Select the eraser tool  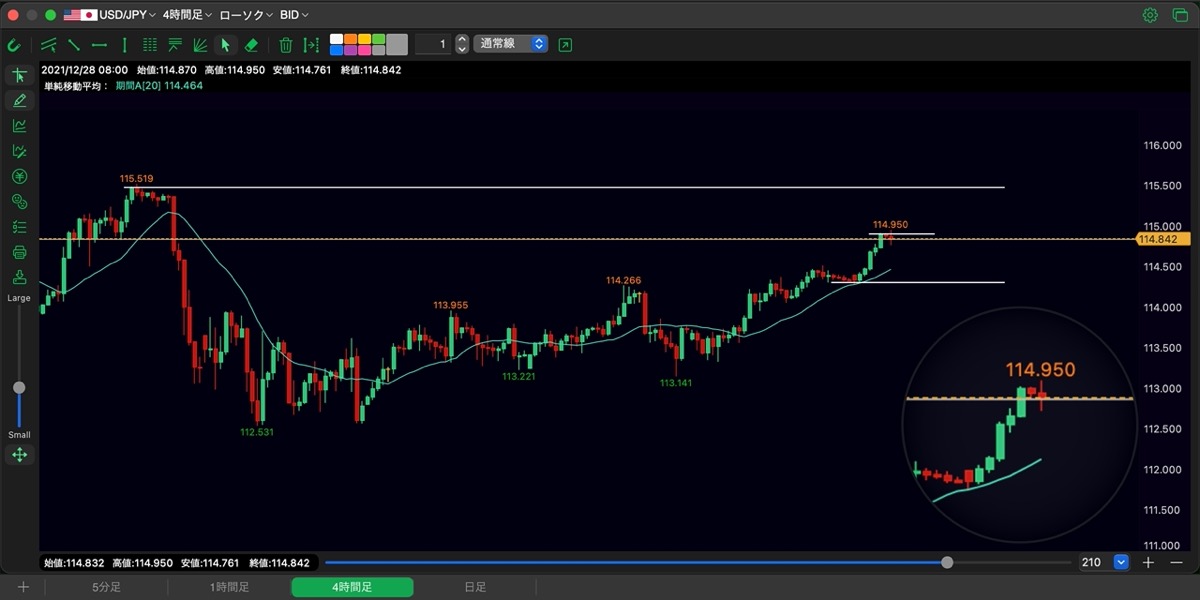tap(251, 45)
